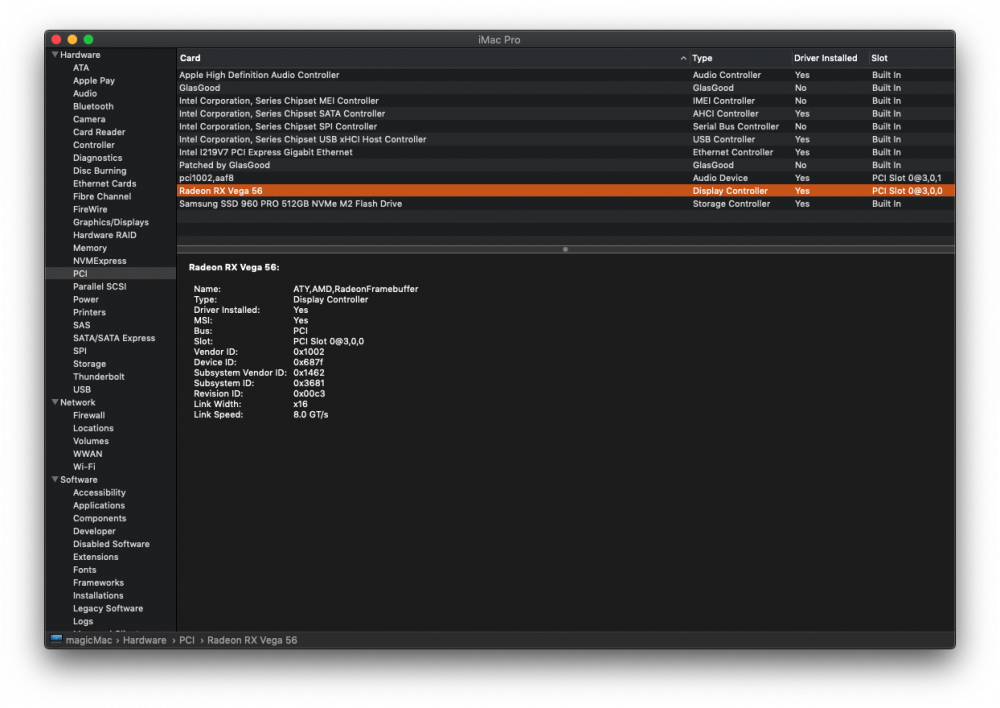Screen dimensions: 1000x708
Task: Open Storage in the sidebar
Action: tap(89, 364)
